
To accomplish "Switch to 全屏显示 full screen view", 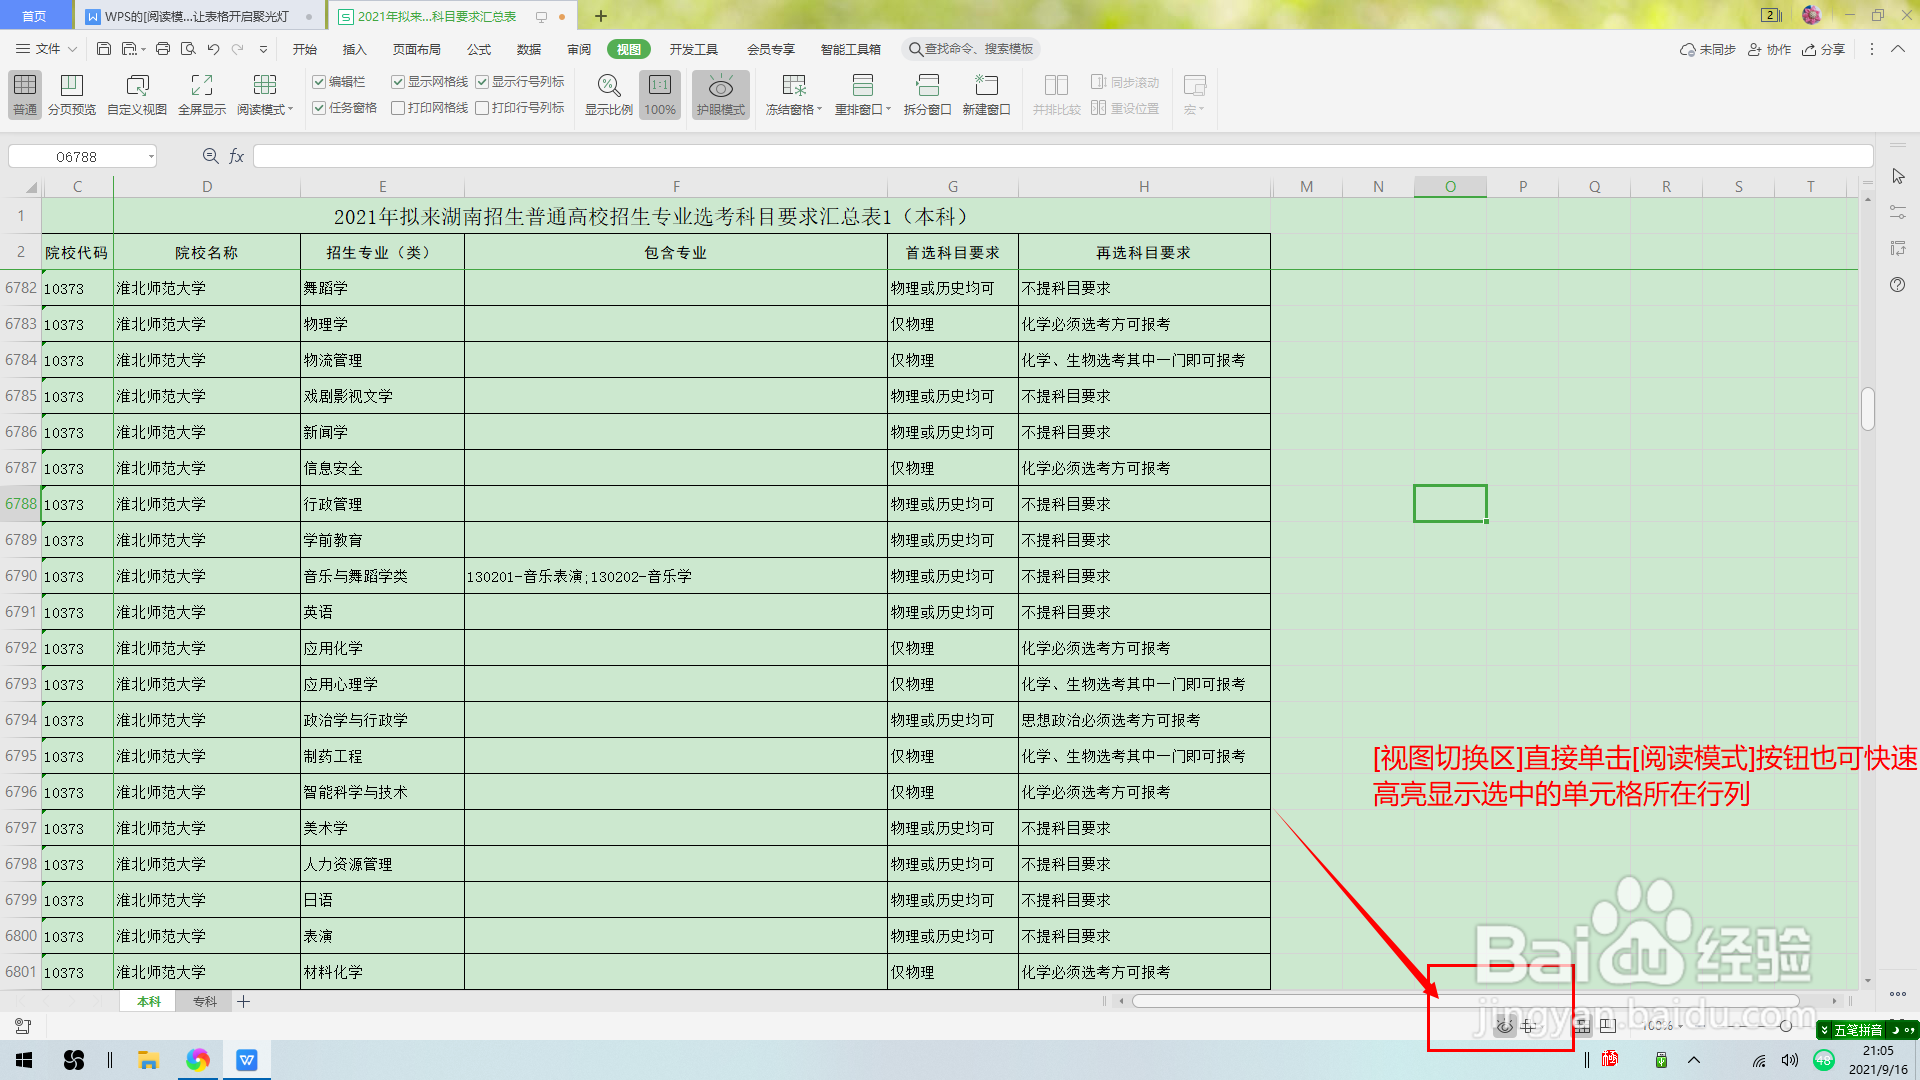I will (x=201, y=86).
